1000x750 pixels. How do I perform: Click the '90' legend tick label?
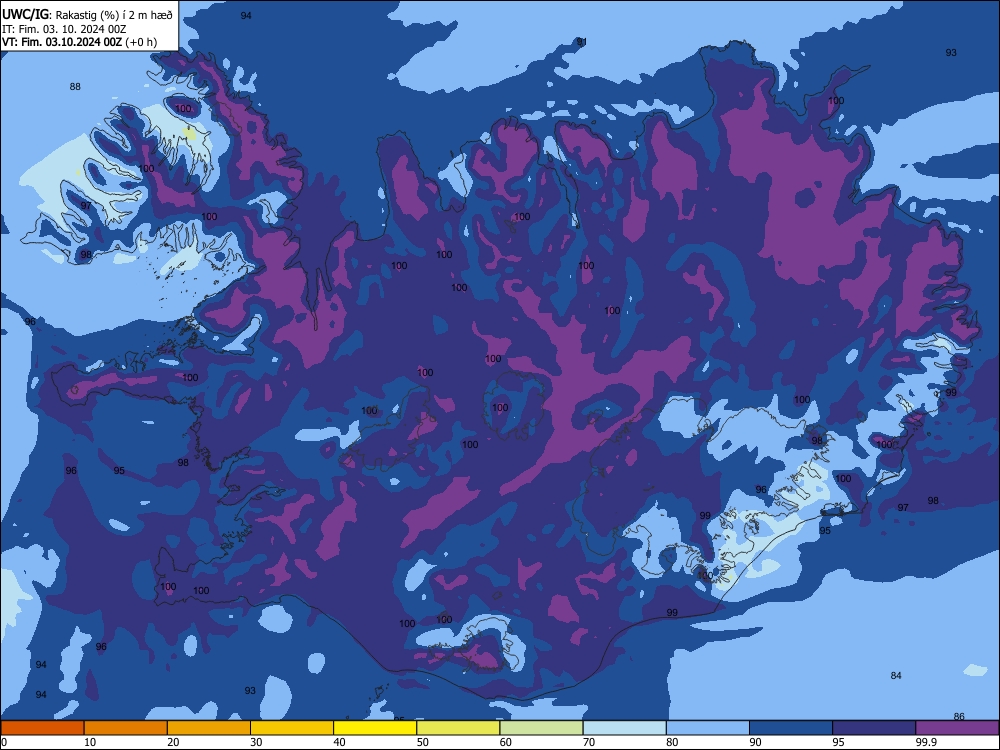click(x=755, y=742)
